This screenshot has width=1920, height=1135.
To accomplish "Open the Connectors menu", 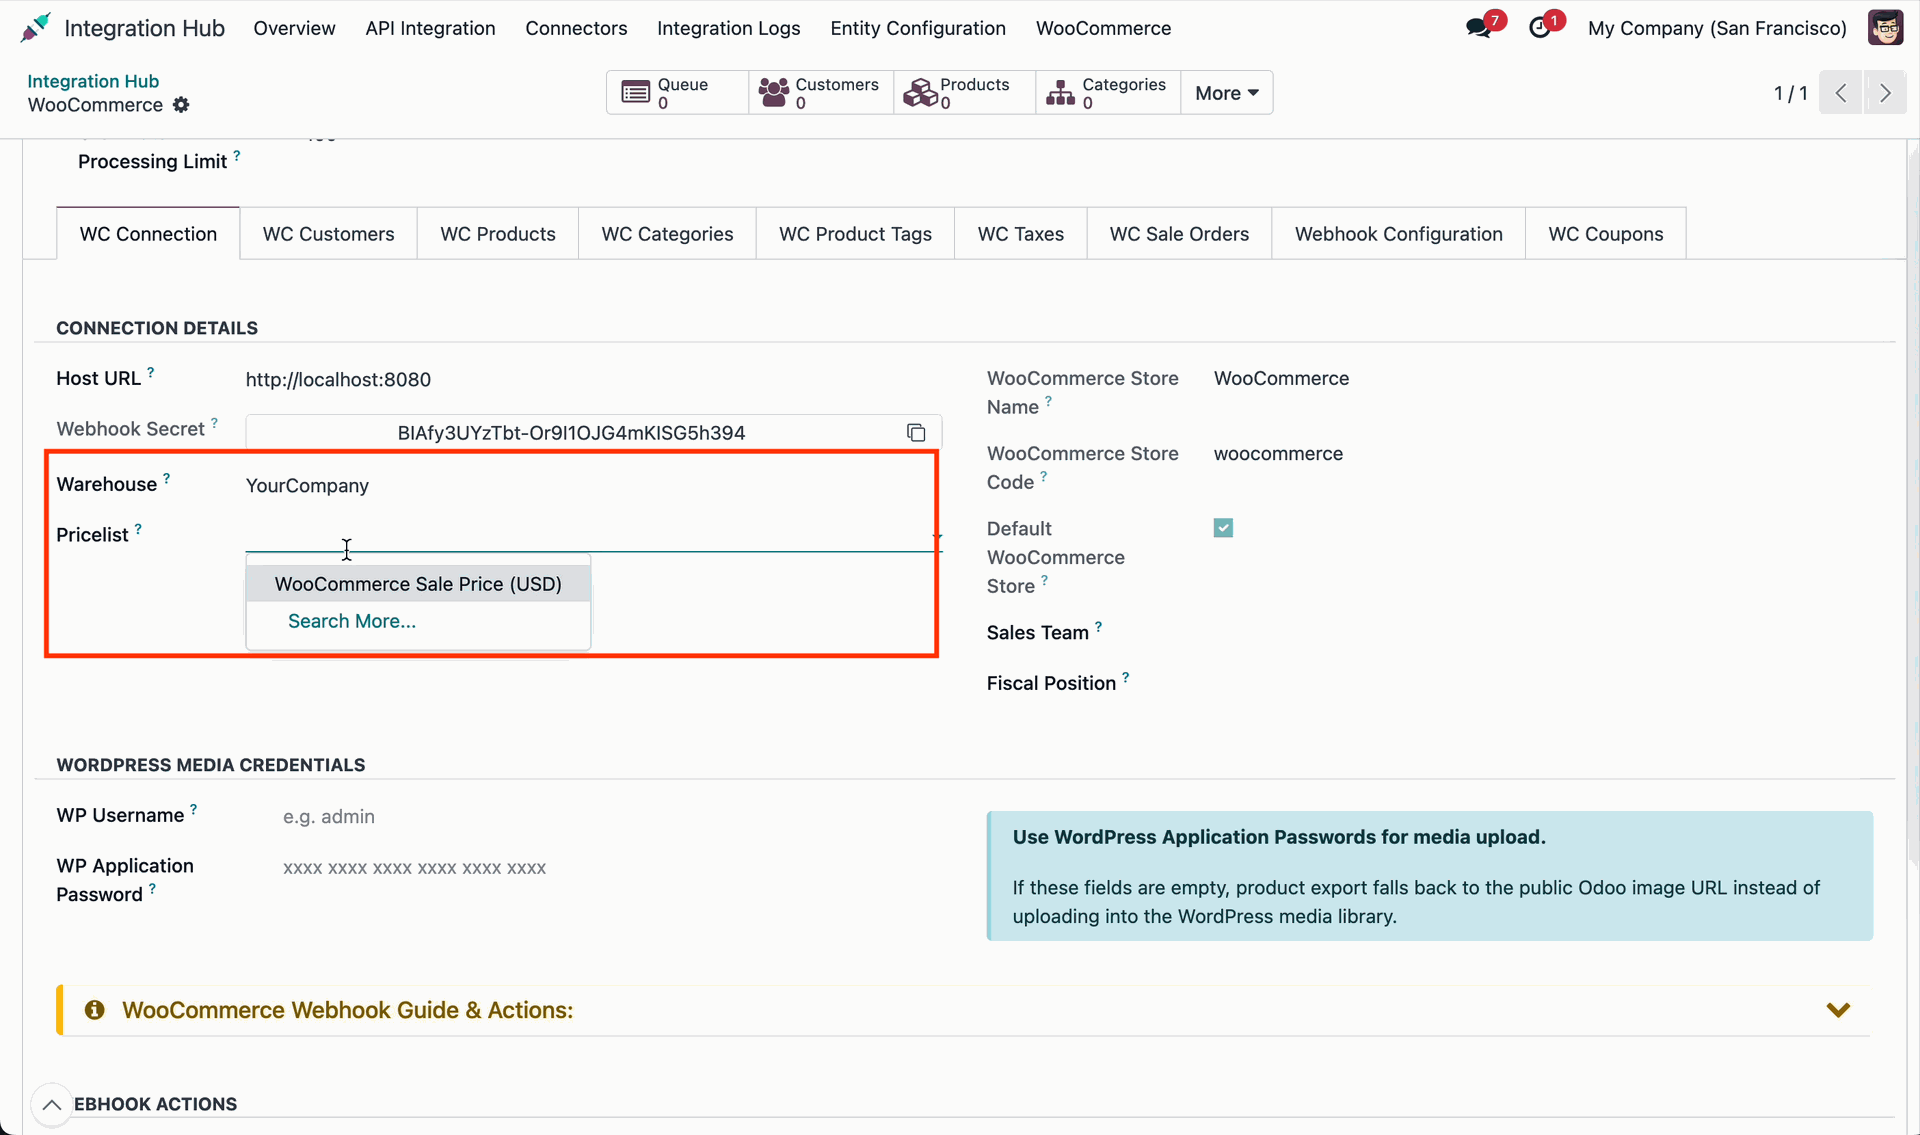I will tap(576, 28).
